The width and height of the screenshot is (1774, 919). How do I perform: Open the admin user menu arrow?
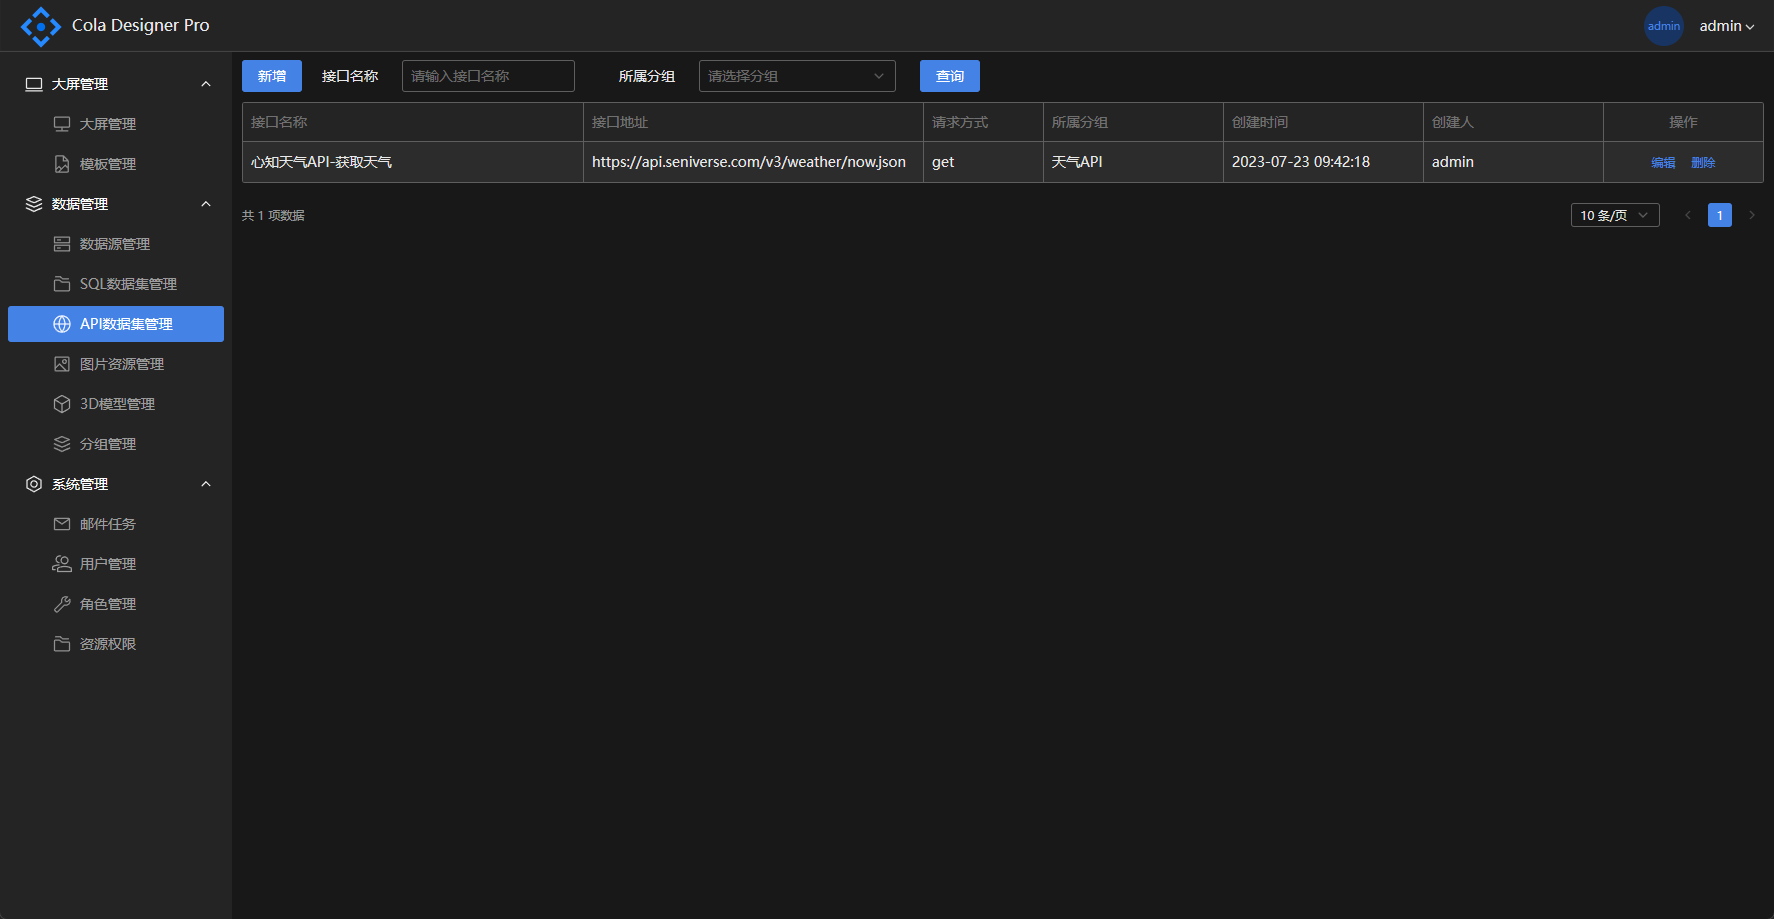pyautogui.click(x=1750, y=27)
